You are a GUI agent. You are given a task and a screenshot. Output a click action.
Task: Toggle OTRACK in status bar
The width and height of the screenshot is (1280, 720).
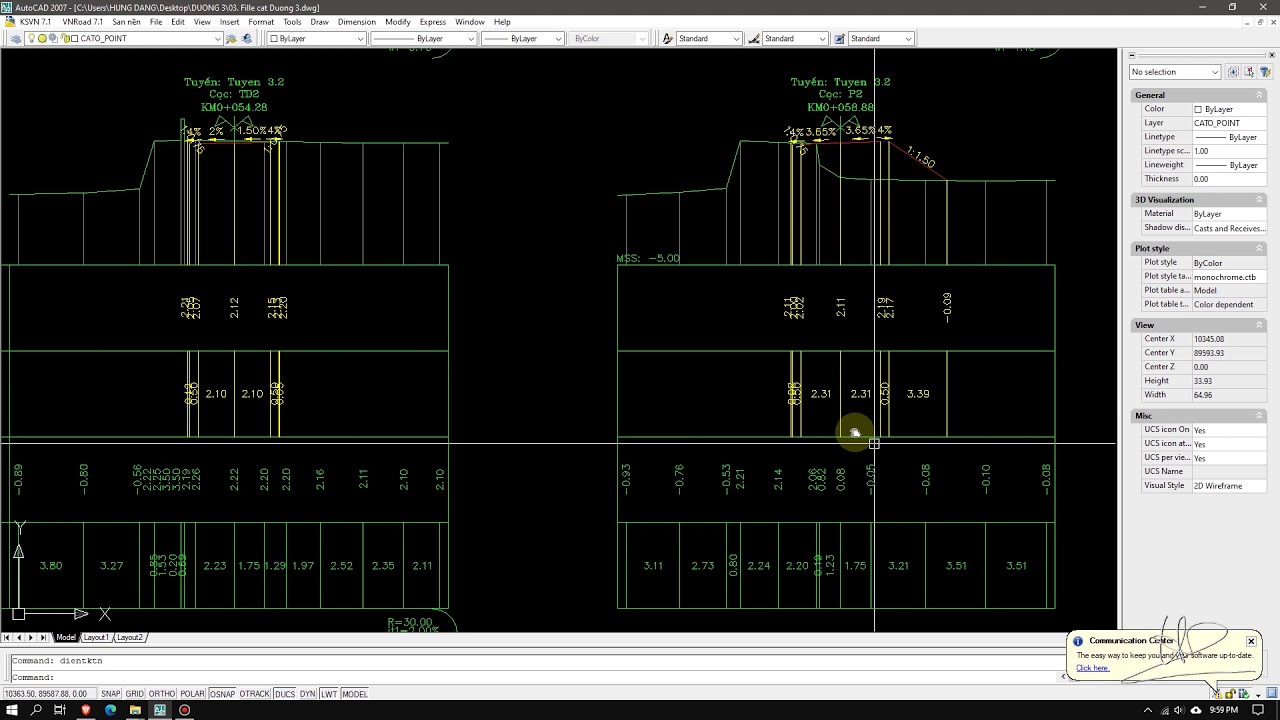coord(255,694)
